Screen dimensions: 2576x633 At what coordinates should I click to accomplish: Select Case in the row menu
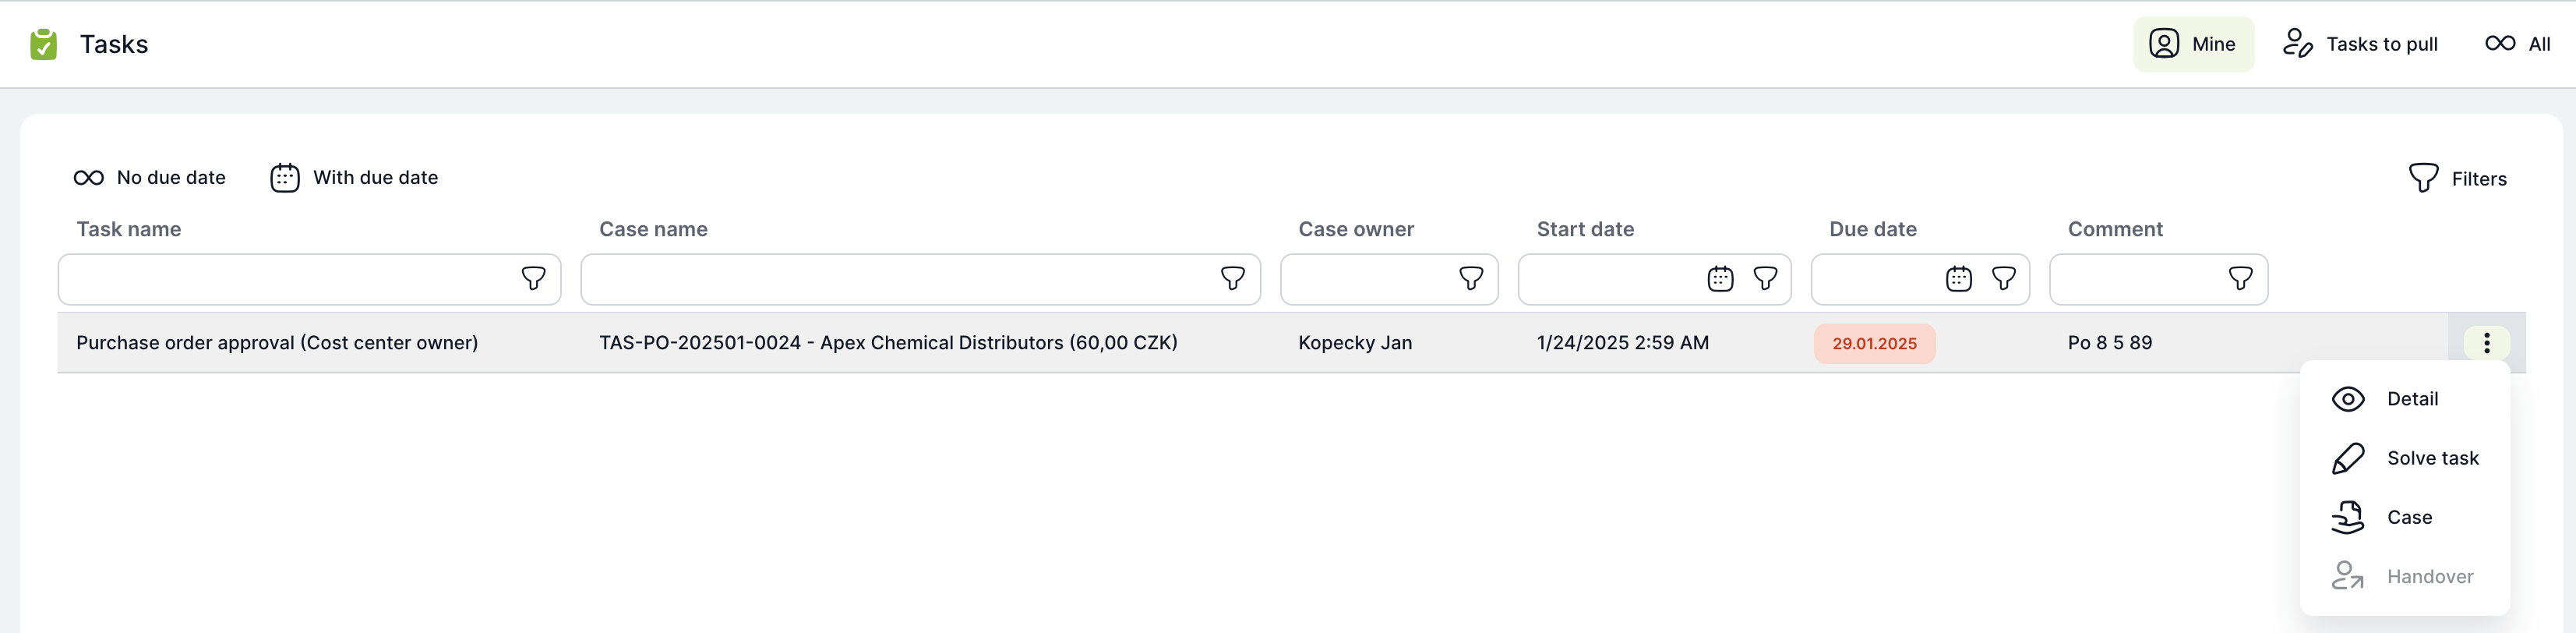coord(2408,517)
